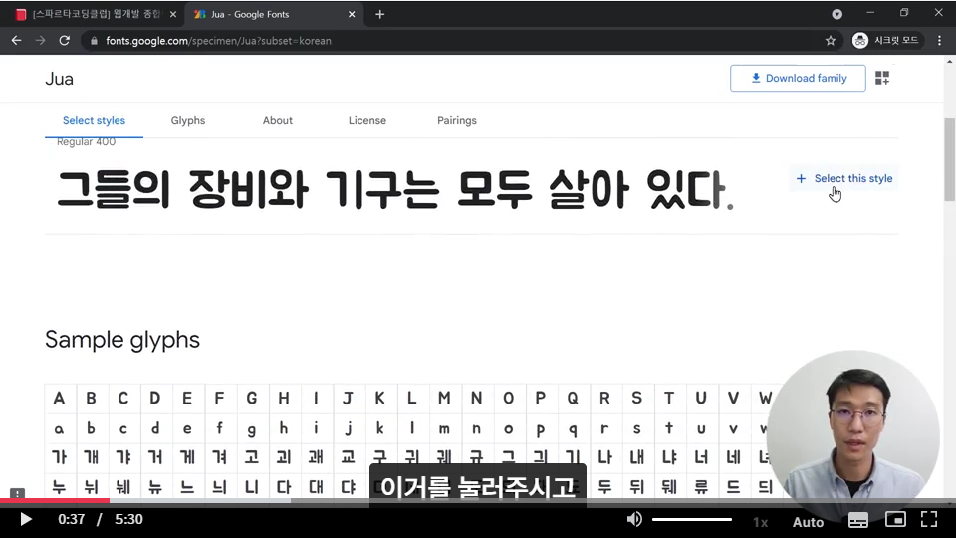The image size is (956, 538).
Task: Click the glyph cell Q
Action: click(x=573, y=398)
